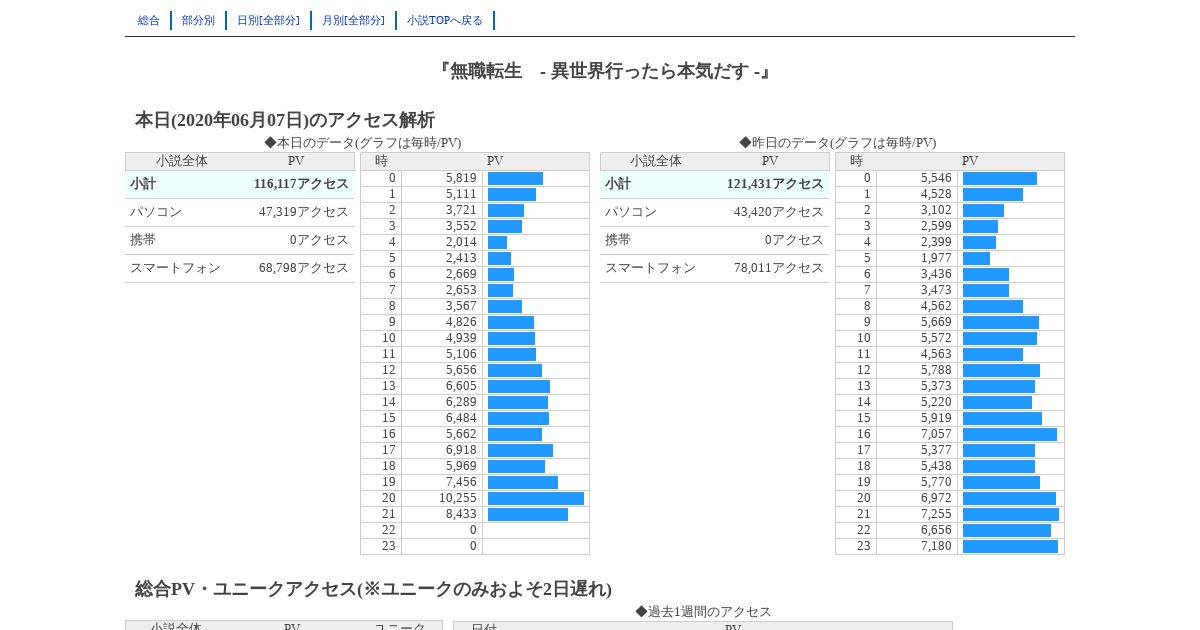
Task: Click today's subtotal 116,117アクセス
Action: [x=301, y=184]
